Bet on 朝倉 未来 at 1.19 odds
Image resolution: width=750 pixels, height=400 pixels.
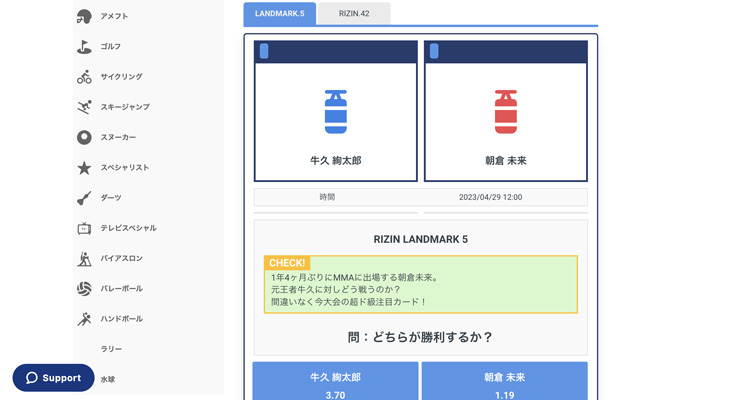[505, 381]
